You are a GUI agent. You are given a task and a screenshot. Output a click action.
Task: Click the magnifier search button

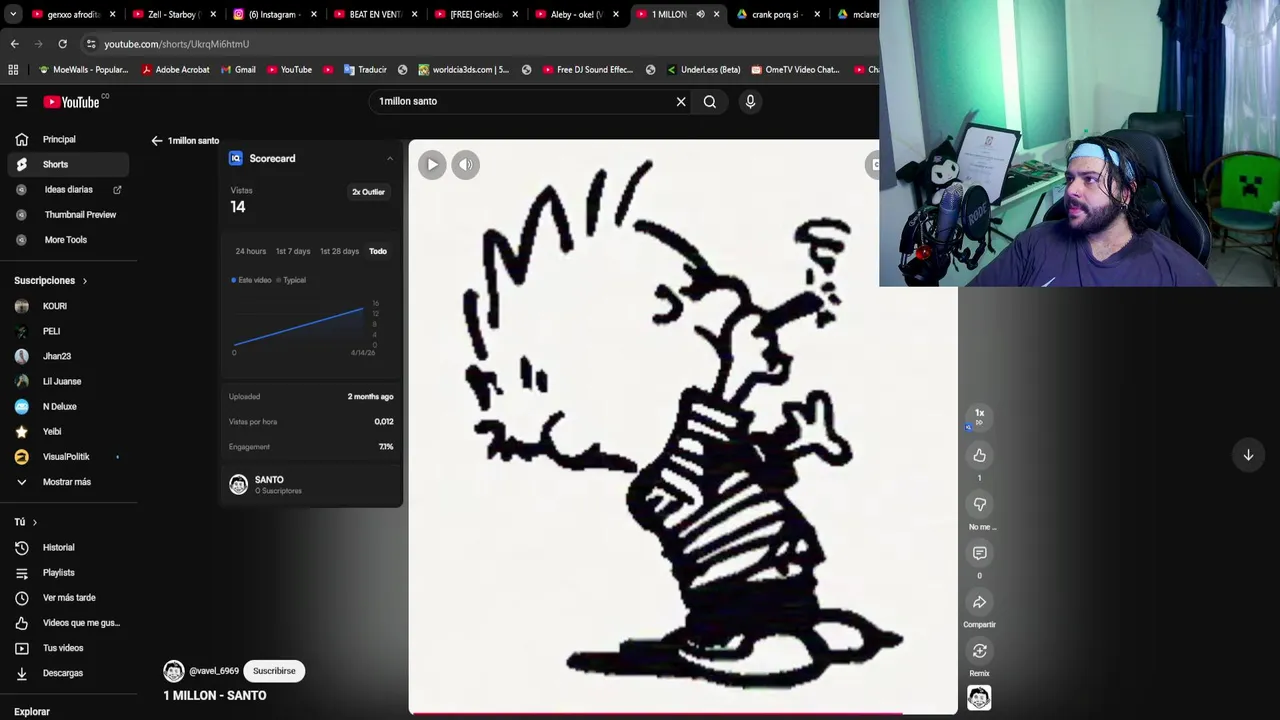710,101
